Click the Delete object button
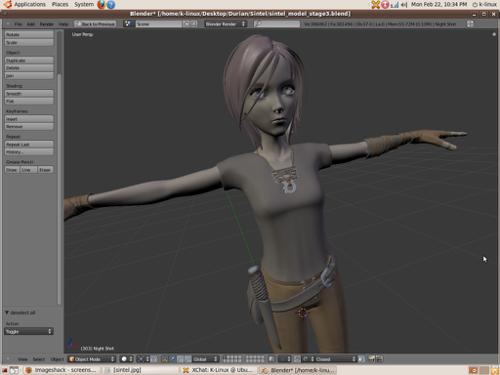 coord(29,68)
